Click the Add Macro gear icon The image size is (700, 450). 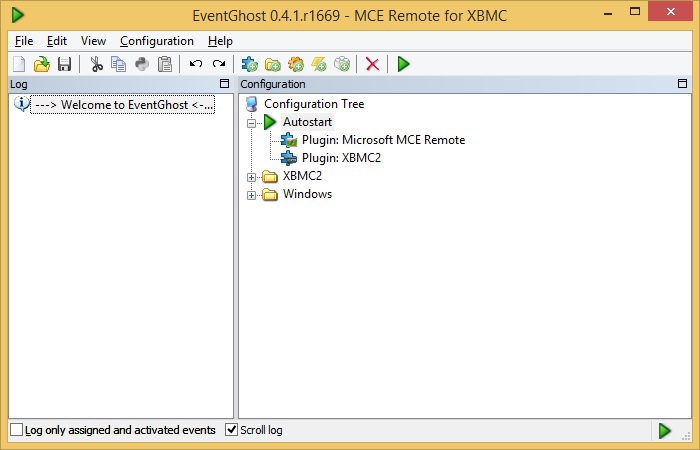(x=296, y=64)
